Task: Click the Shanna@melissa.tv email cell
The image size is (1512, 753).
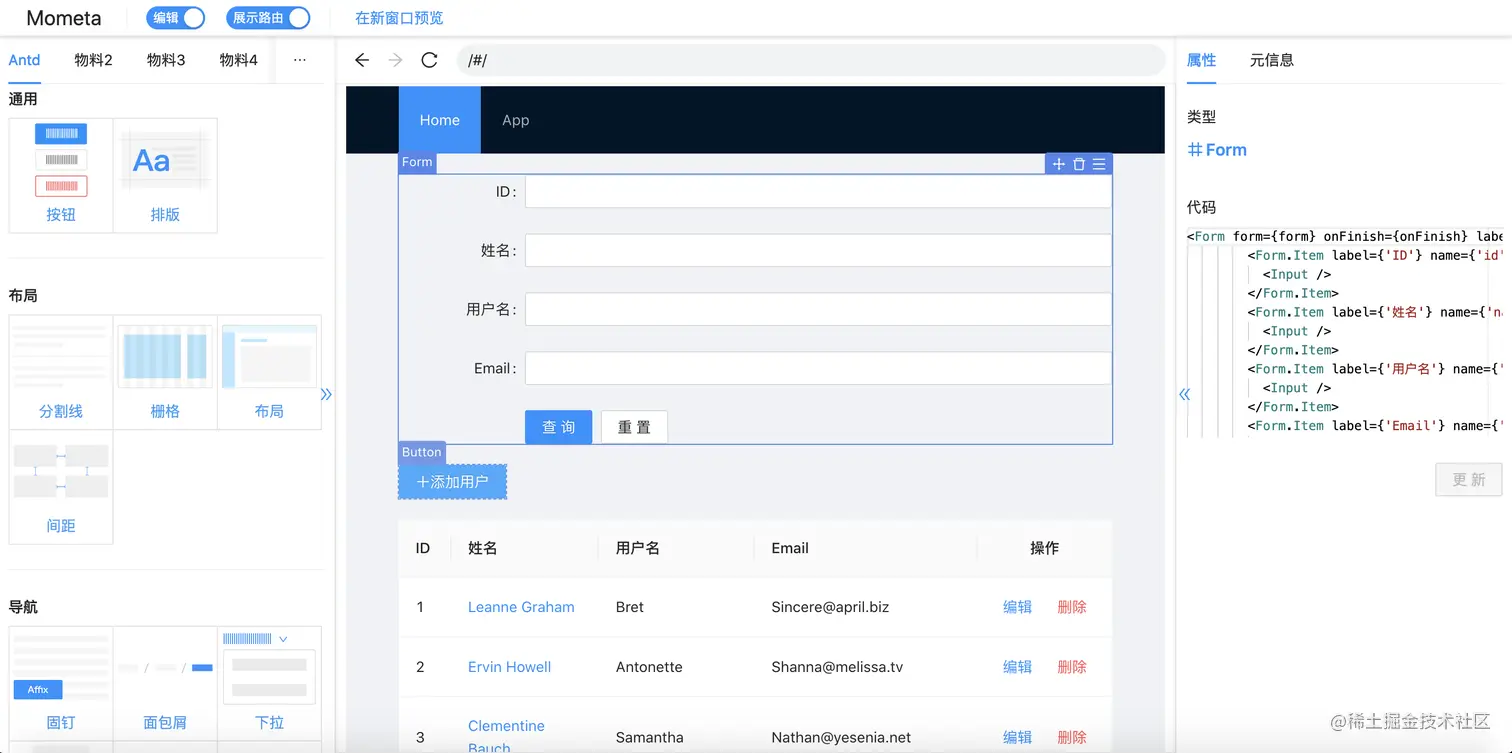Action: tap(837, 667)
